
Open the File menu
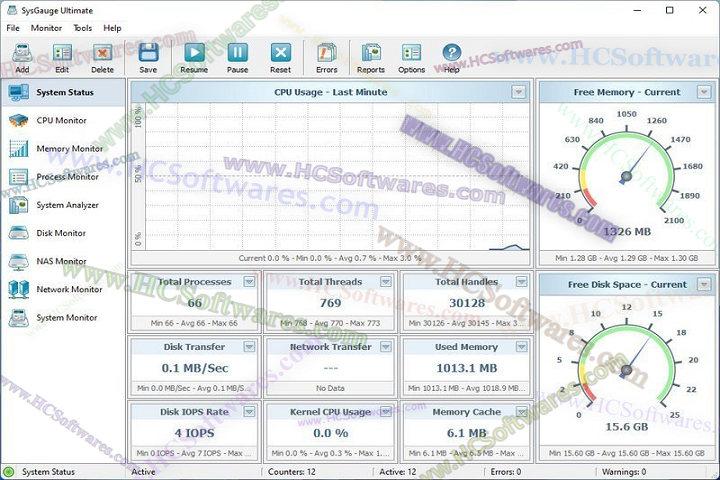pyautogui.click(x=13, y=28)
